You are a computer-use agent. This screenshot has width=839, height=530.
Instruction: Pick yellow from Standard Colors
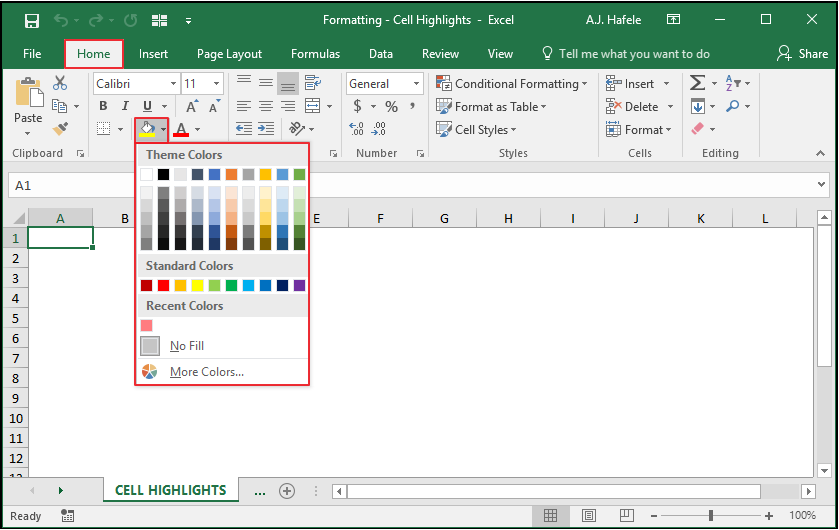coord(197,286)
